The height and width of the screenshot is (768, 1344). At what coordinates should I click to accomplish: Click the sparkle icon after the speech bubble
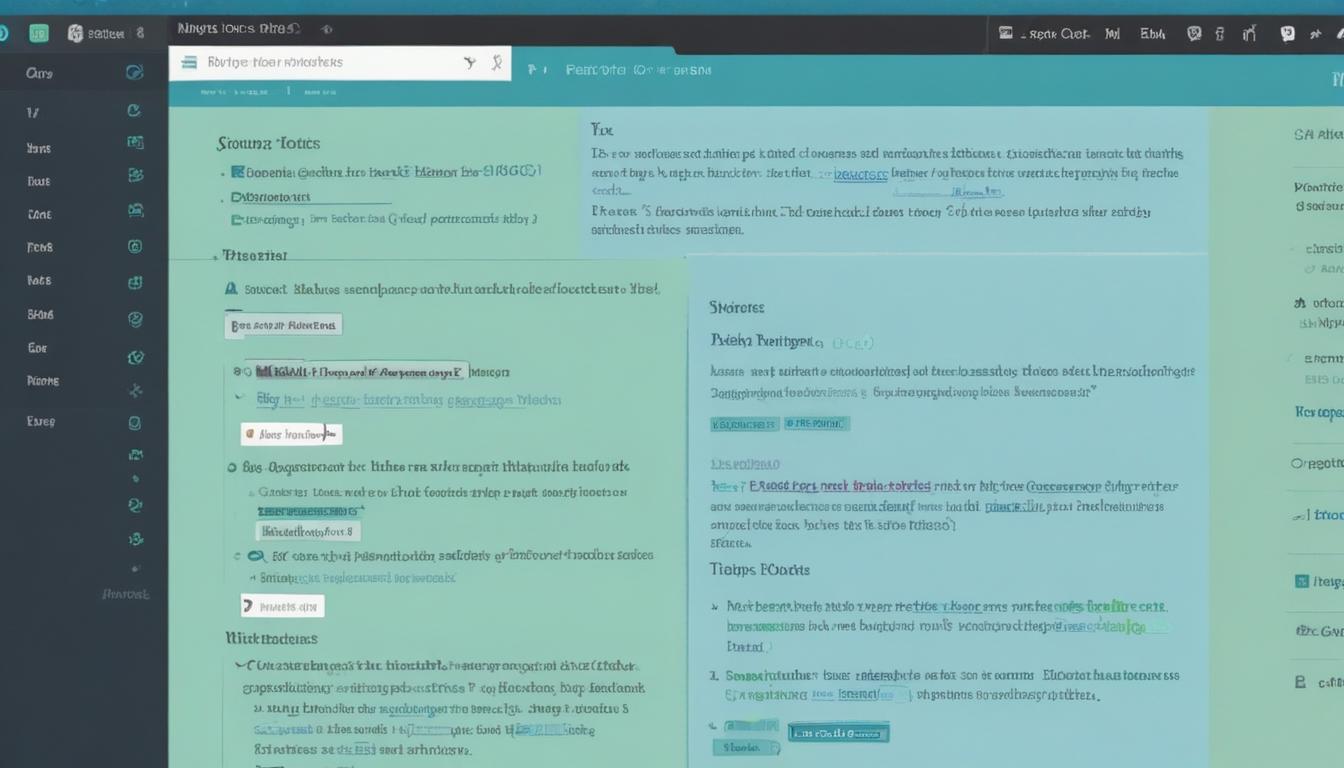(x=1315, y=33)
